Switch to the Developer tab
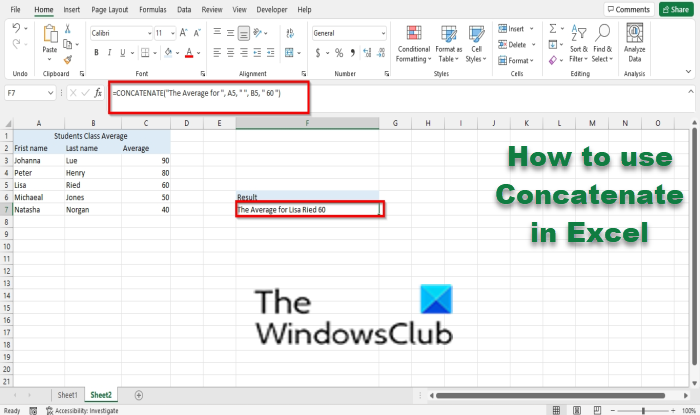Viewport: 700px width, 415px height. [x=271, y=9]
